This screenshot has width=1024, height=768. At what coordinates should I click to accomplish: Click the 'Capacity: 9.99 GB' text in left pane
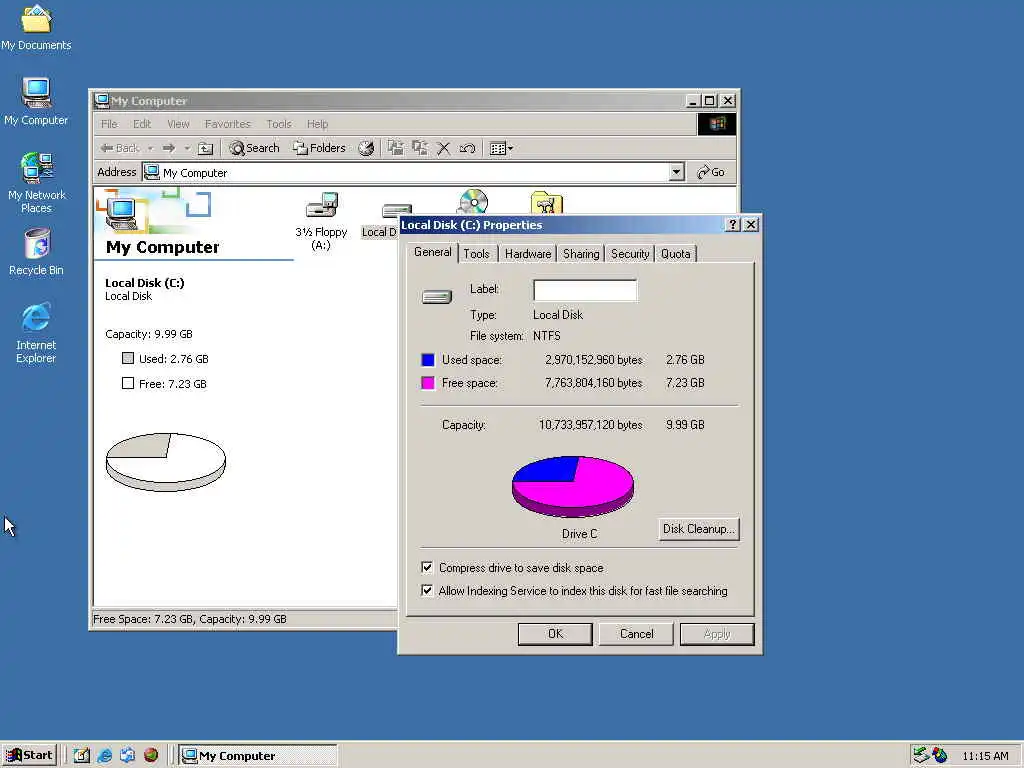[x=149, y=334]
